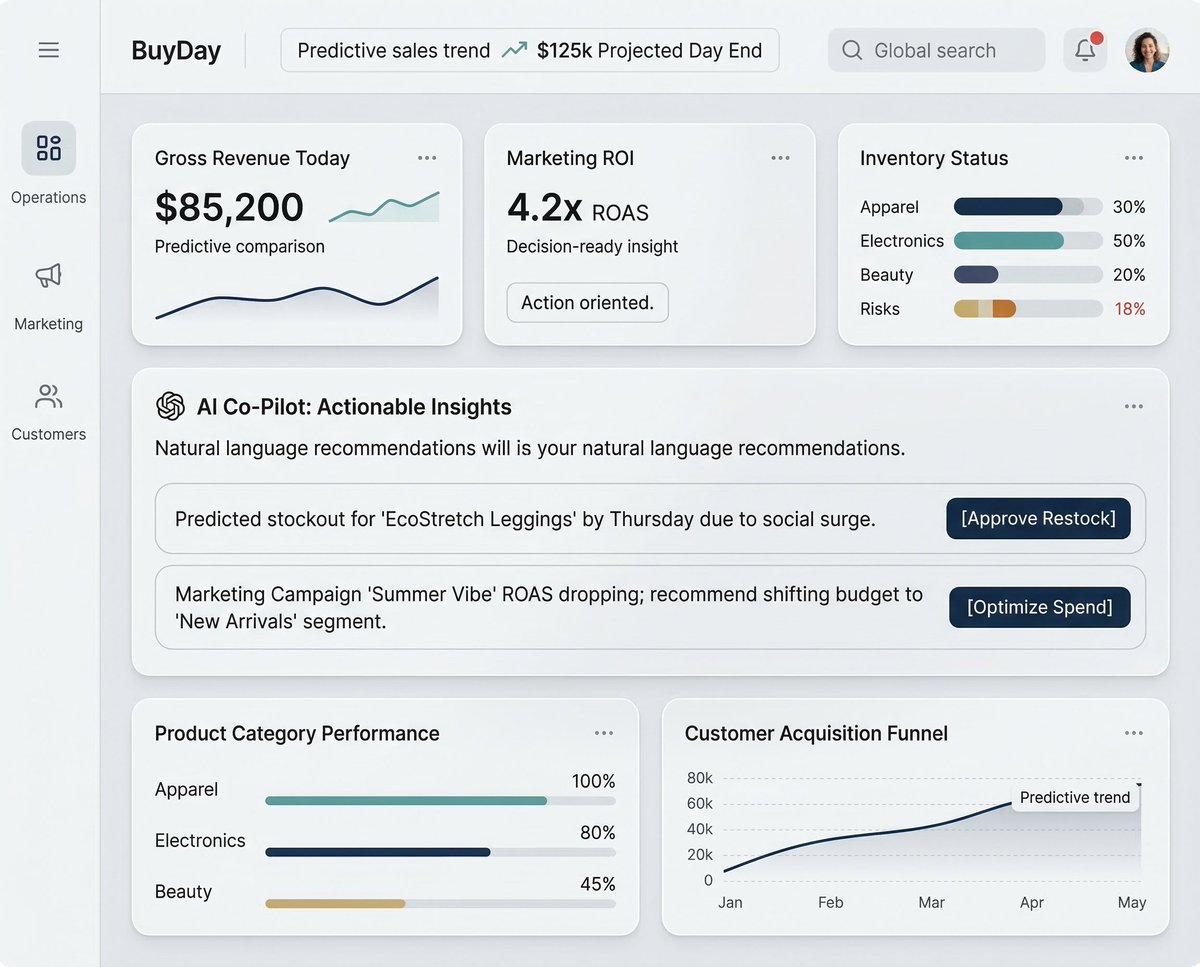Click the Apparel inventory progress bar
This screenshot has width=1200, height=967.
coord(1028,207)
